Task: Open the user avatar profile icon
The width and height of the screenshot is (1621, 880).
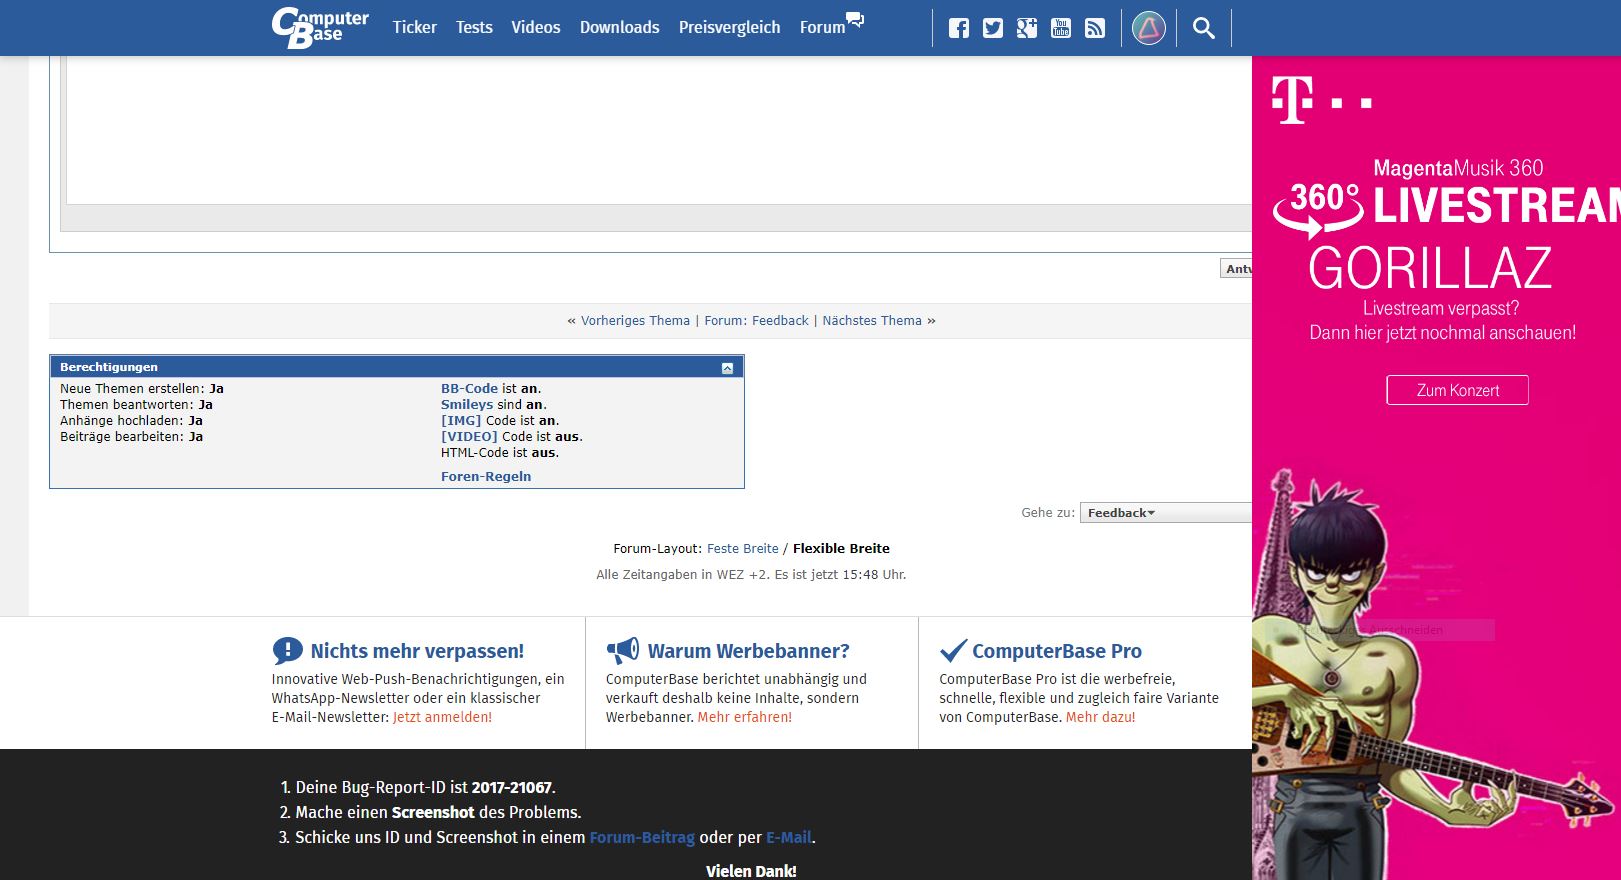Action: (1149, 28)
